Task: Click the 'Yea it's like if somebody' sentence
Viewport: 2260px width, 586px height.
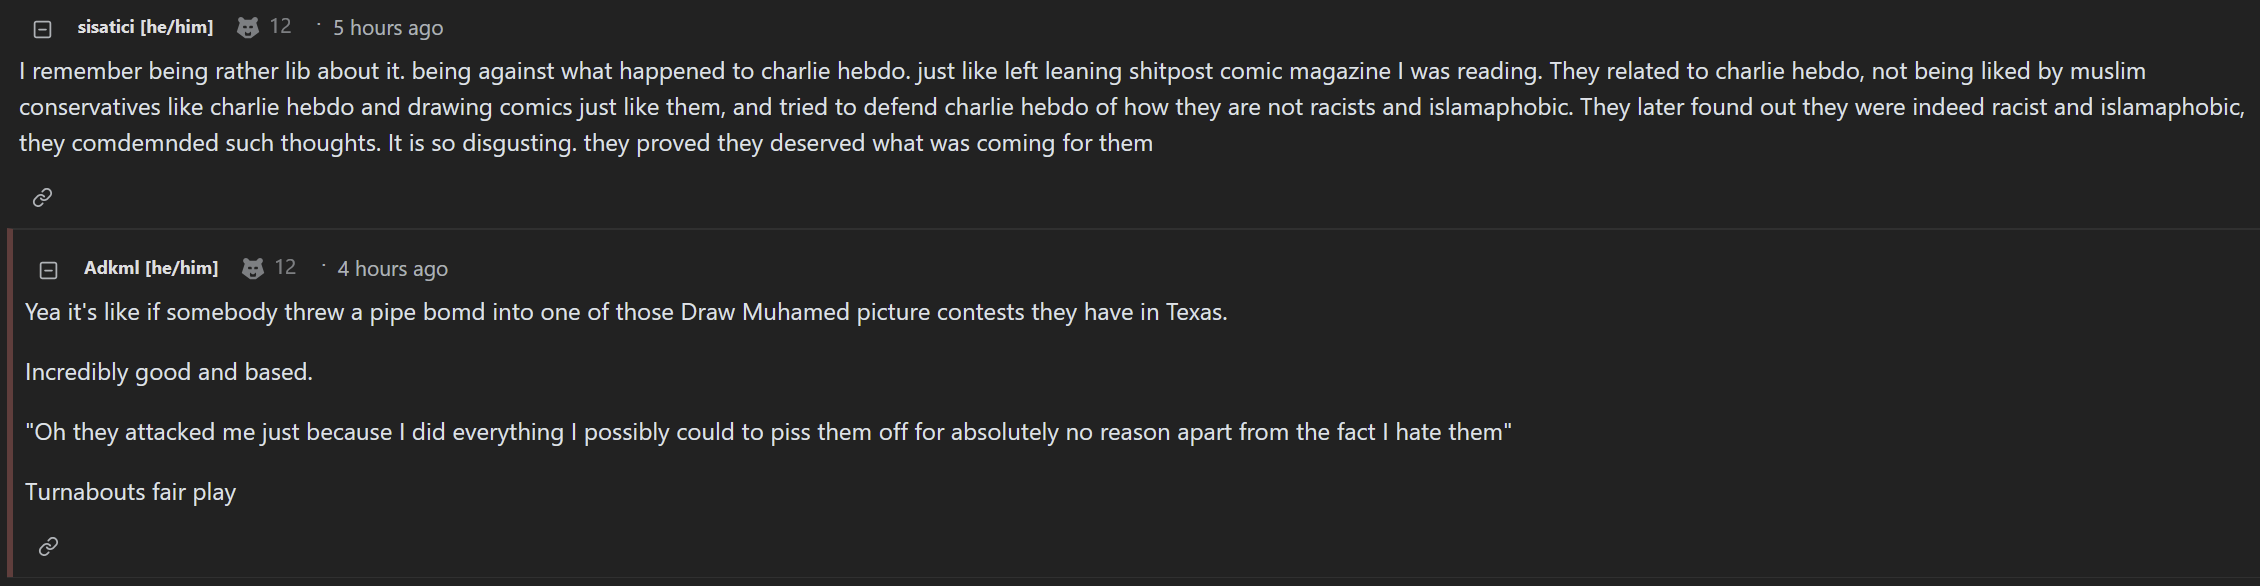Action: coord(626,312)
